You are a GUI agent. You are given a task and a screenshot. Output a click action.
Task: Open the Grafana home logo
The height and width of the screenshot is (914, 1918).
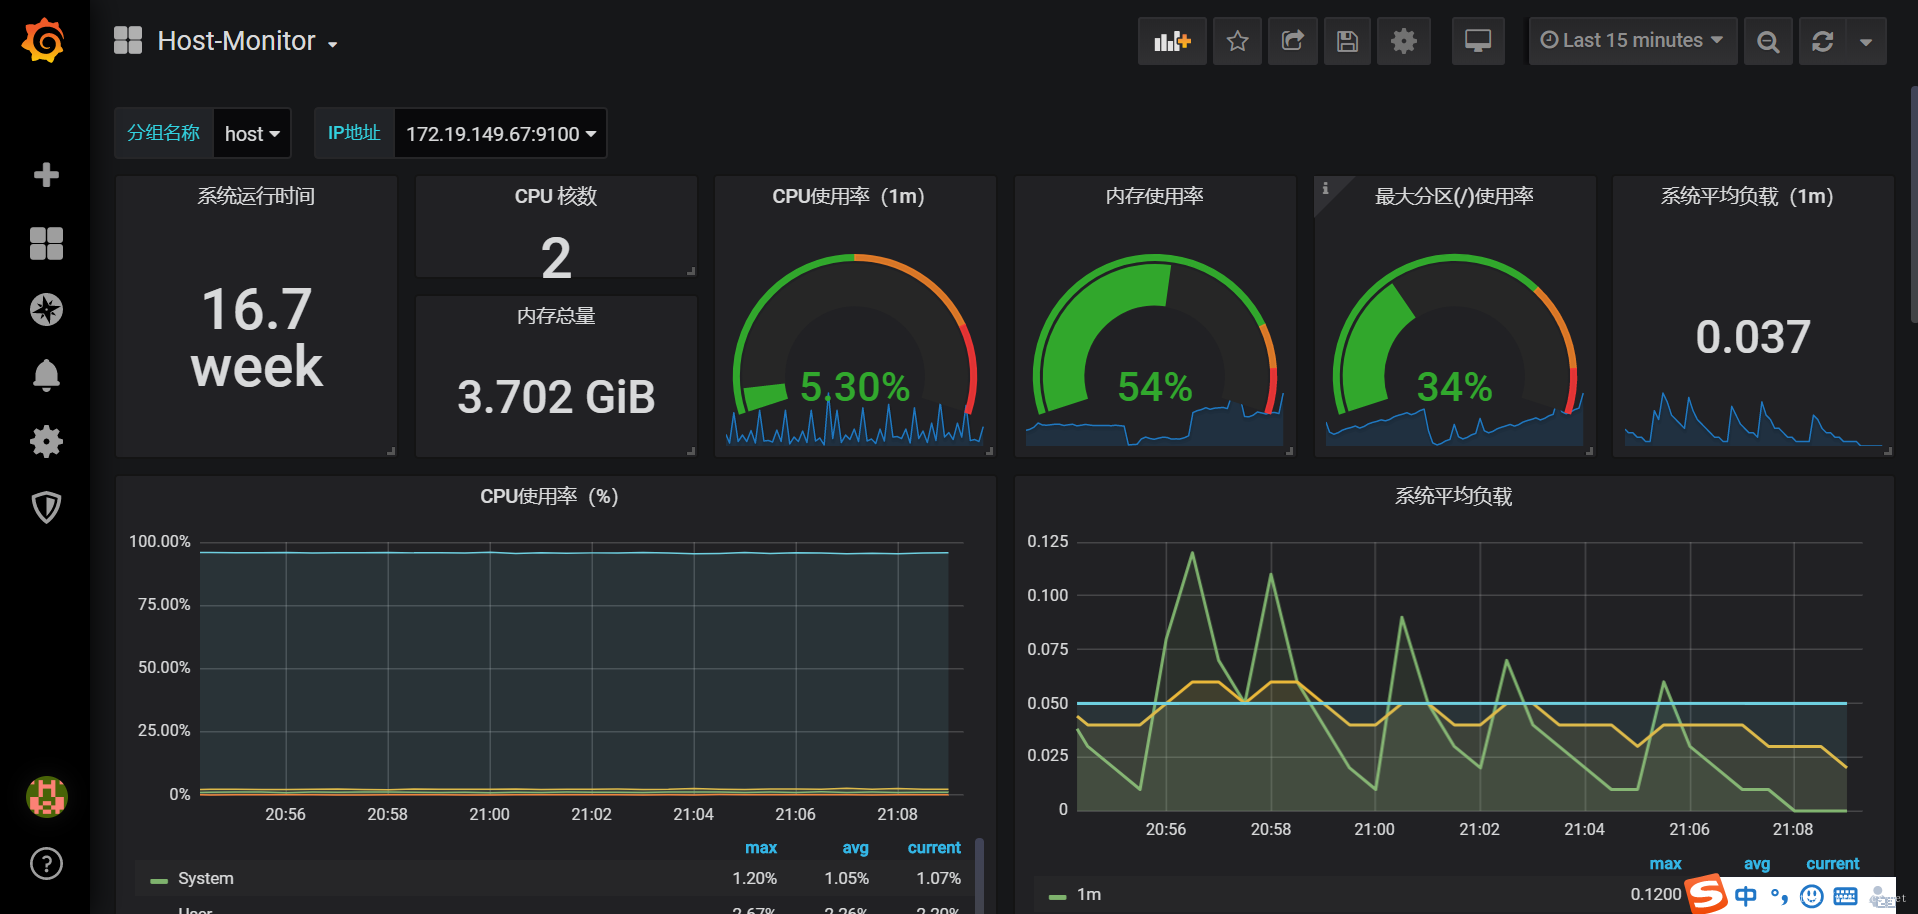[44, 41]
